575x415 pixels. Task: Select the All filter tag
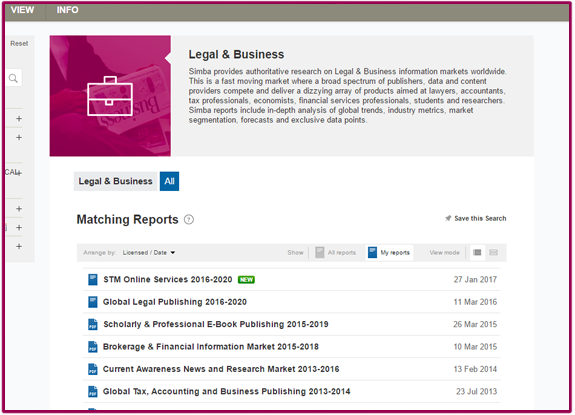pyautogui.click(x=169, y=181)
